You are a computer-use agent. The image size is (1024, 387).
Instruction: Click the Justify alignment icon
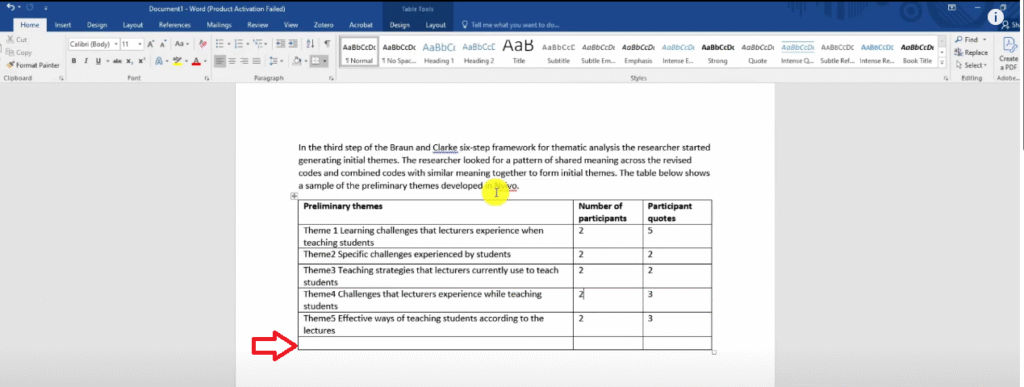257,61
